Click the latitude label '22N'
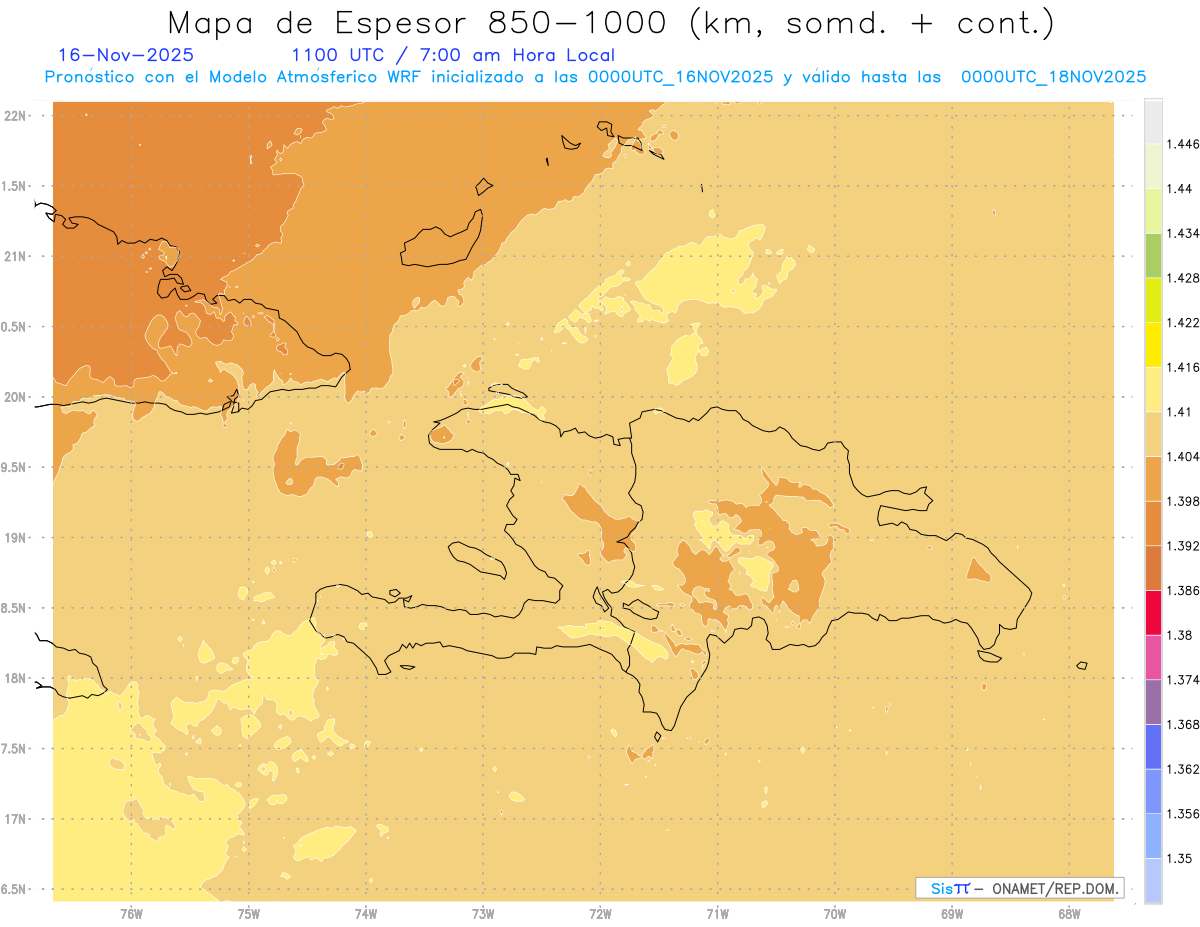This screenshot has width=1200, height=927. (16, 116)
